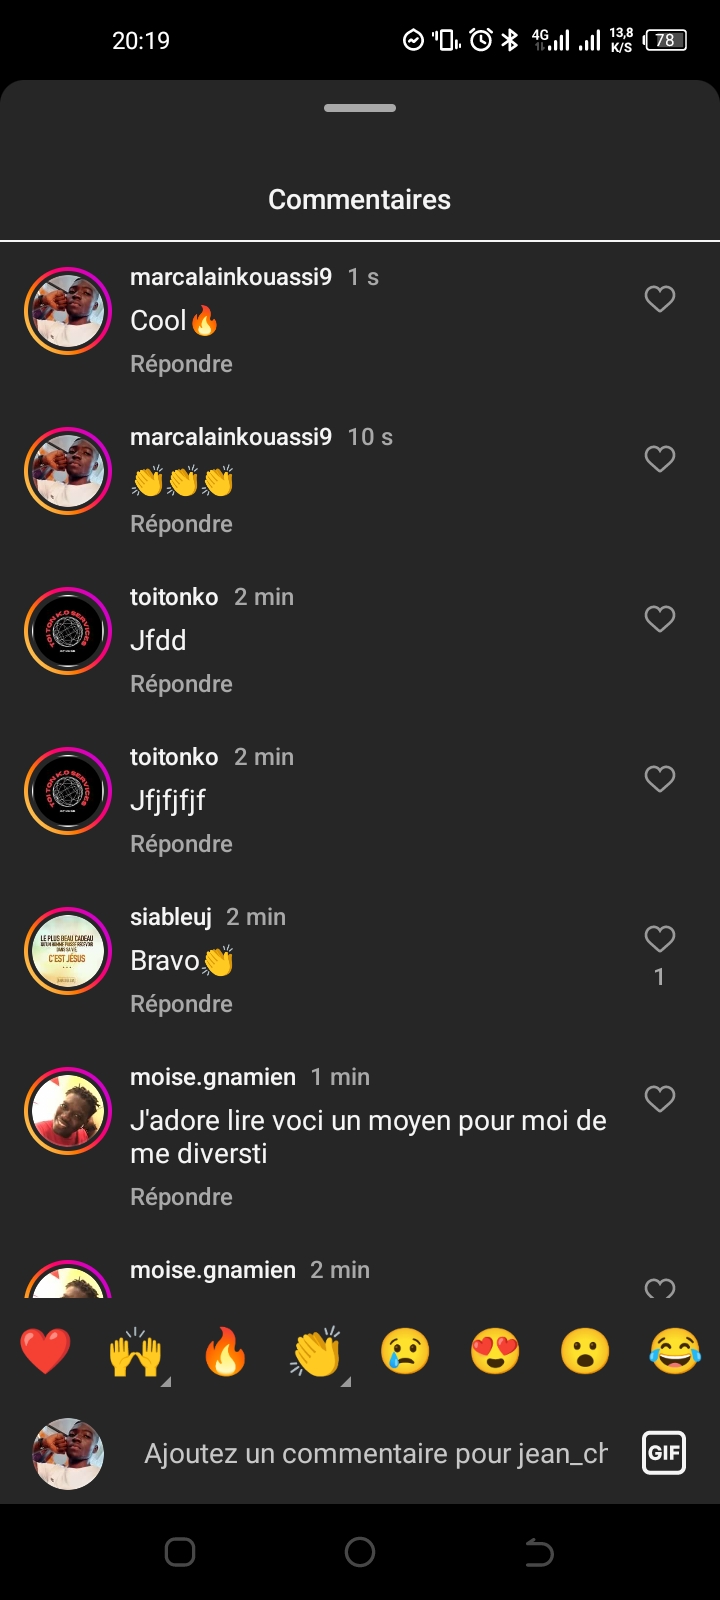Like the "Jfdd" comment by toitonko
The height and width of the screenshot is (1600, 720).
659,619
